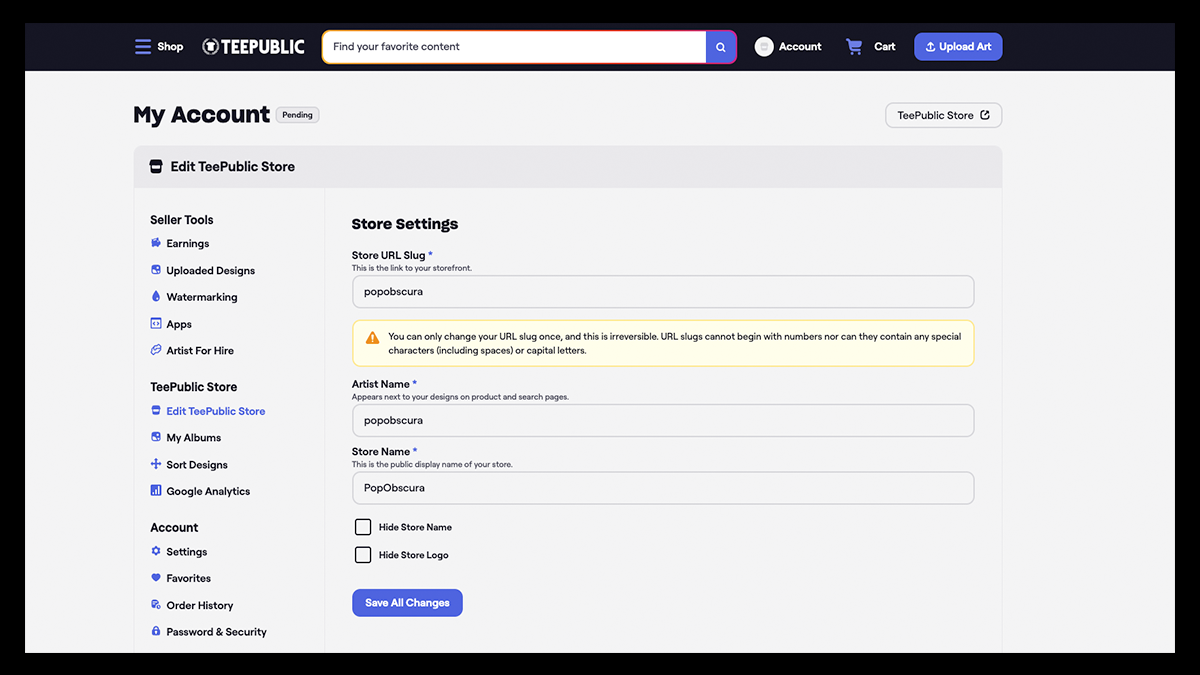Click the Password & Security lock icon
The height and width of the screenshot is (675, 1200).
pos(156,632)
